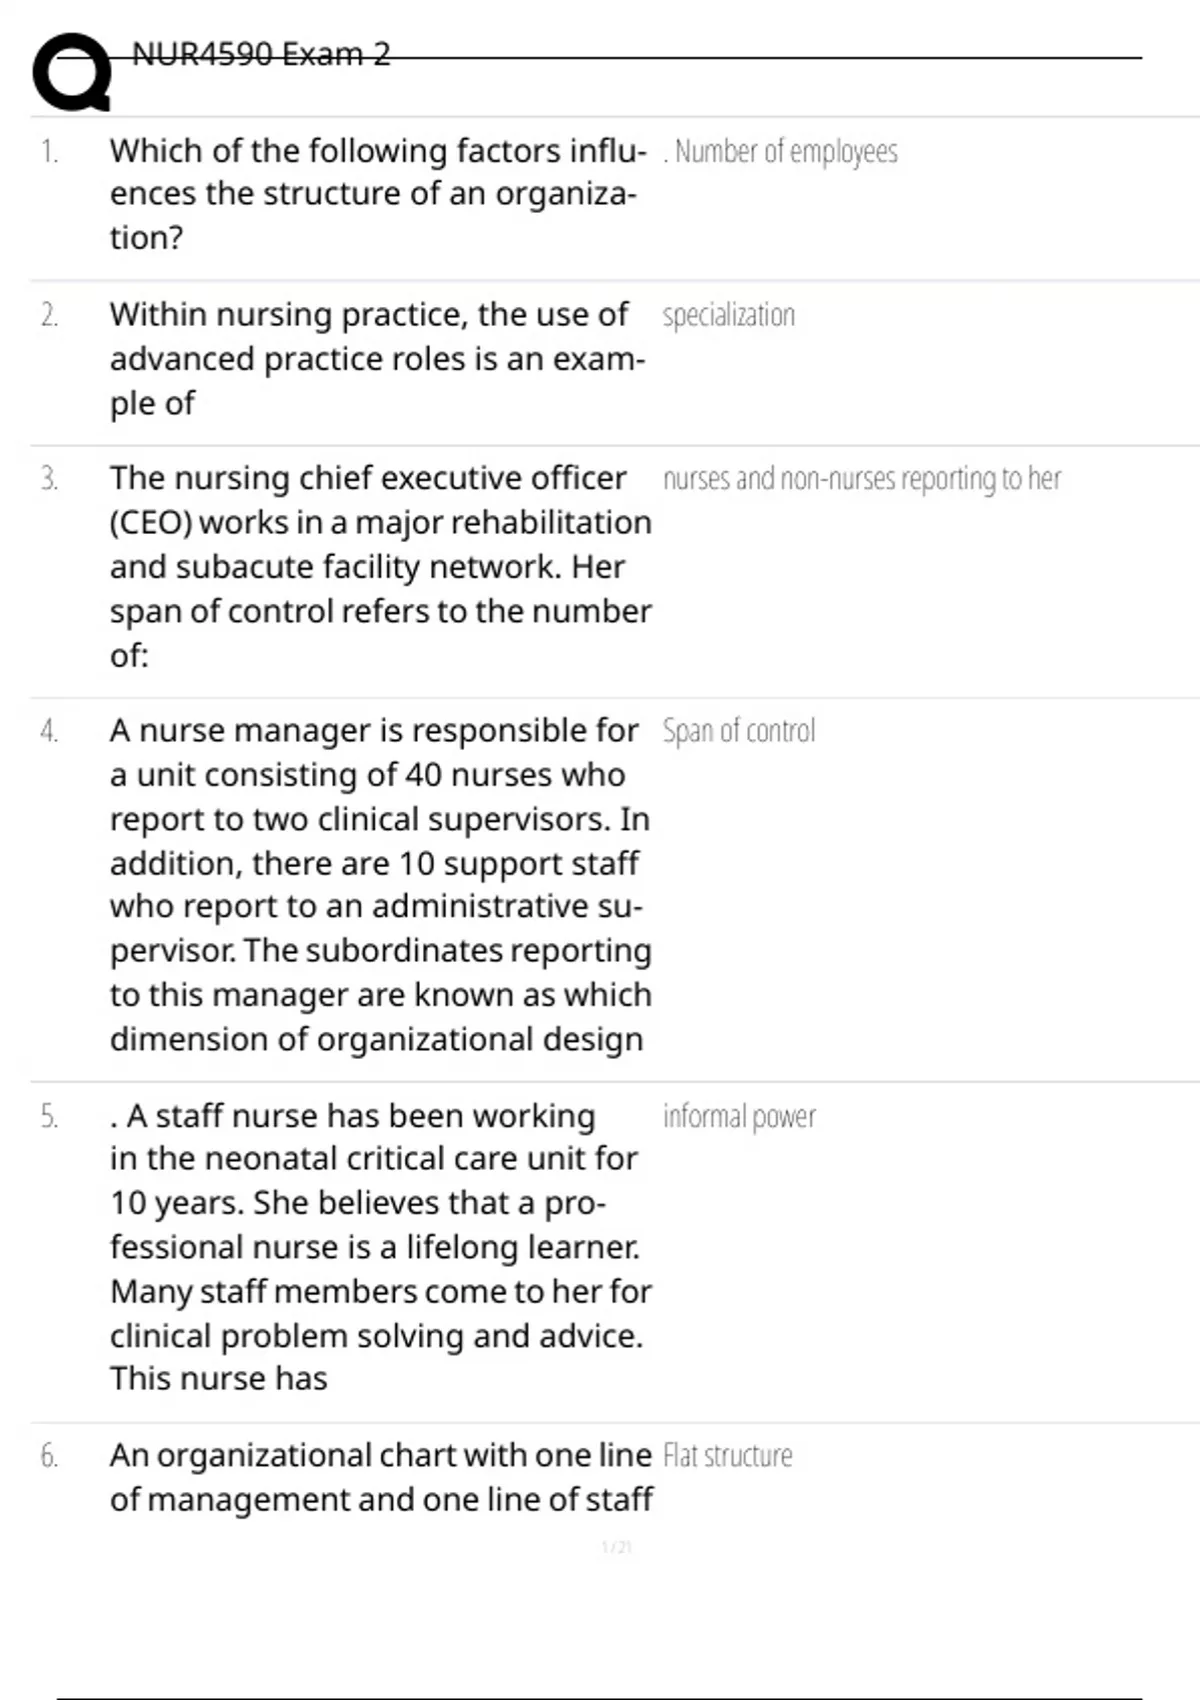Click the neonatal critical care staff nurse question
Image resolution: width=1200 pixels, height=1700 pixels.
point(380,1246)
